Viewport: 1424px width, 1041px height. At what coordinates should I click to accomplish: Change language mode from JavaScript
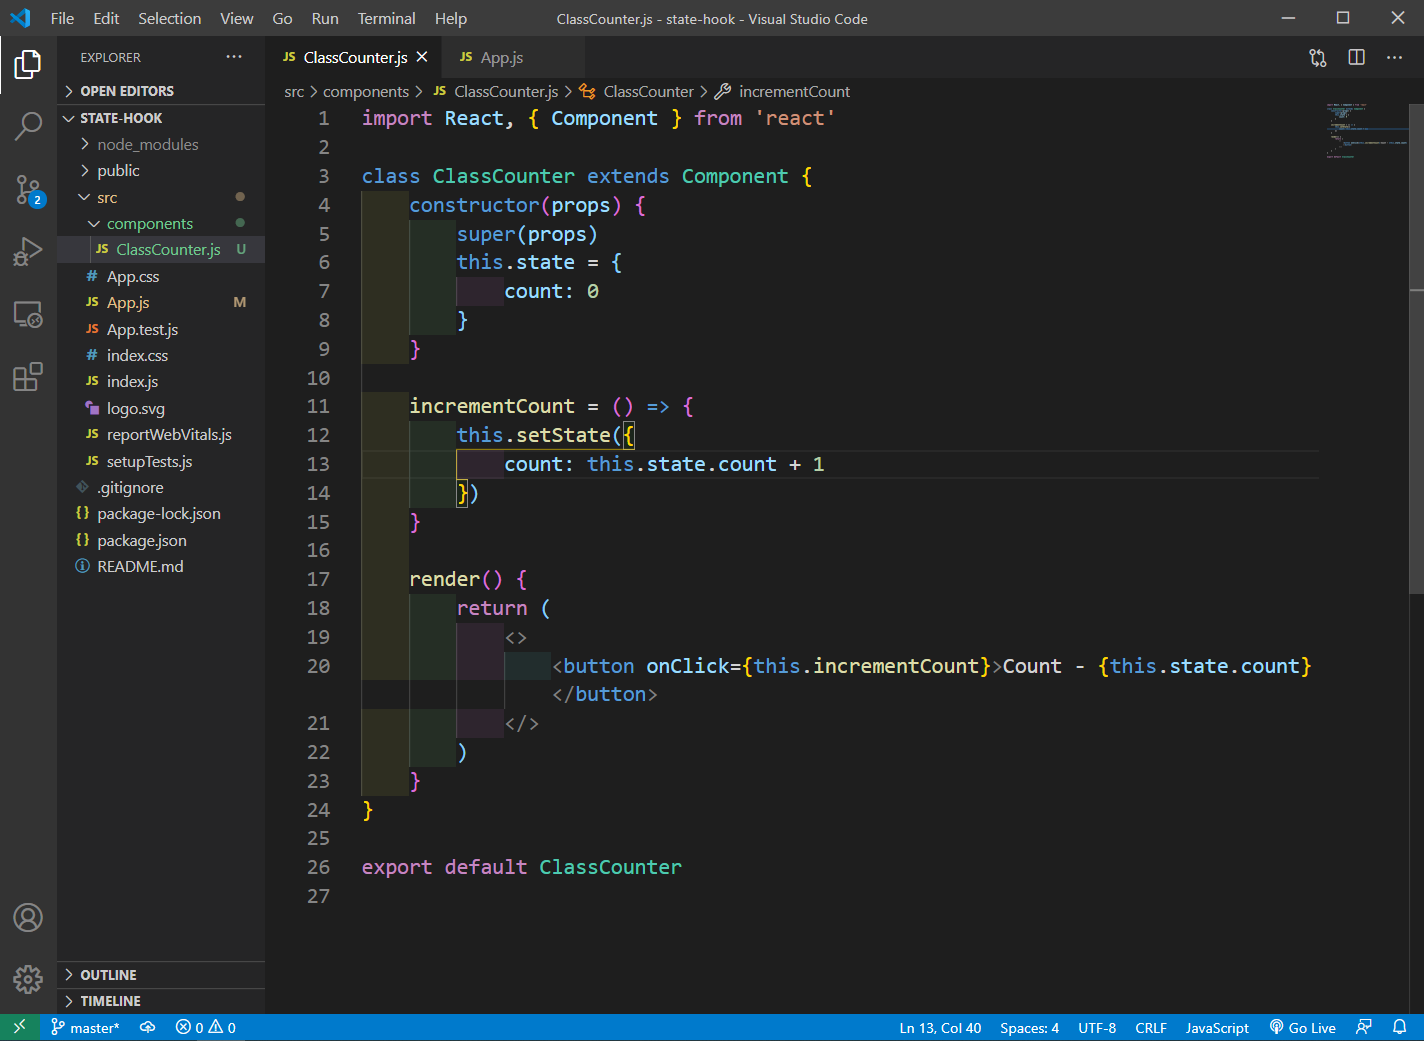pyautogui.click(x=1217, y=1028)
